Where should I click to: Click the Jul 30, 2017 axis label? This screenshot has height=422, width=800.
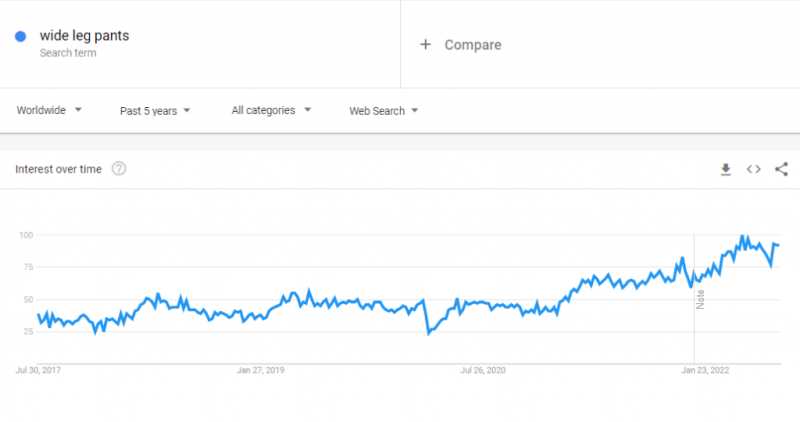point(37,370)
